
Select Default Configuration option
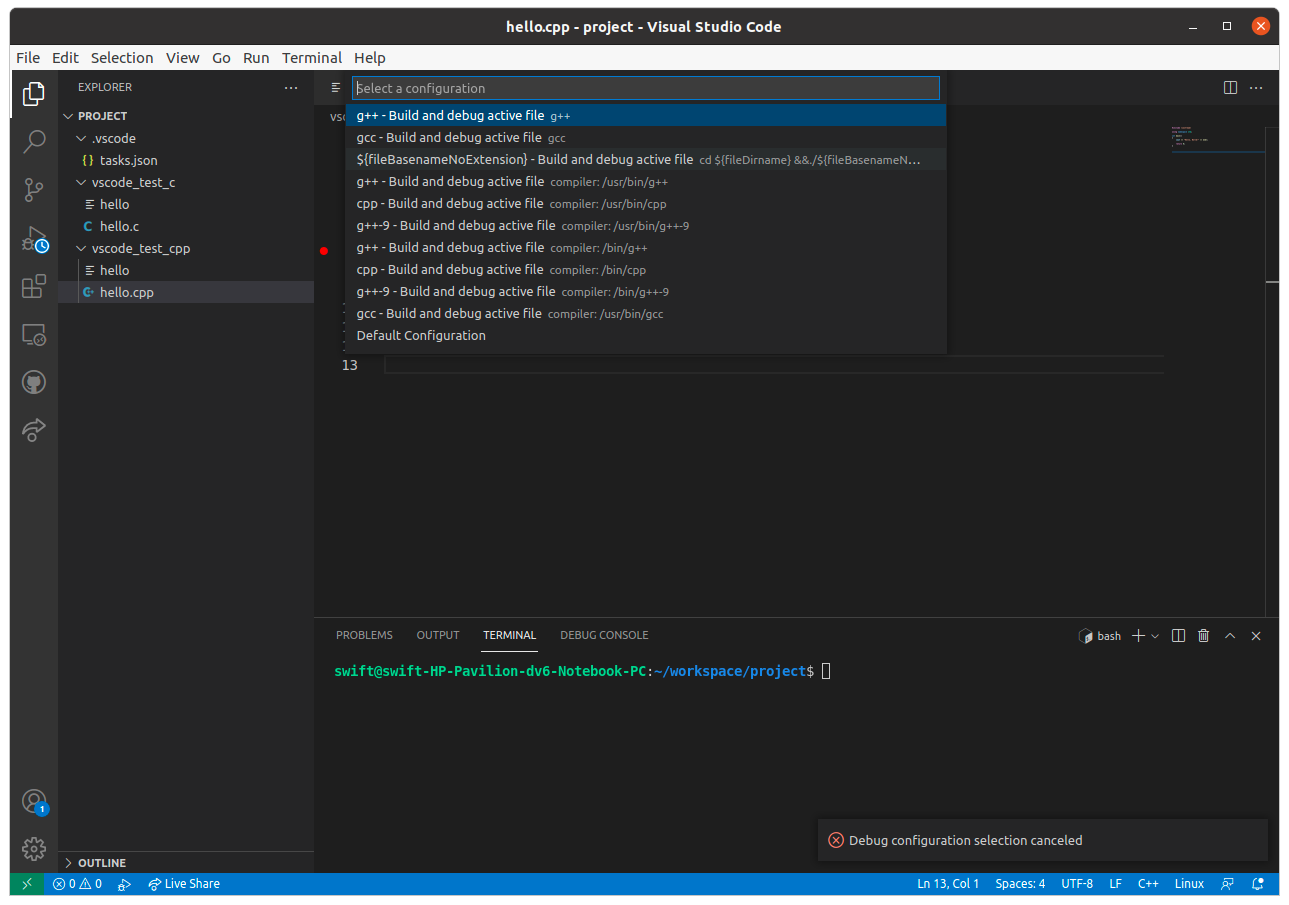pos(646,335)
